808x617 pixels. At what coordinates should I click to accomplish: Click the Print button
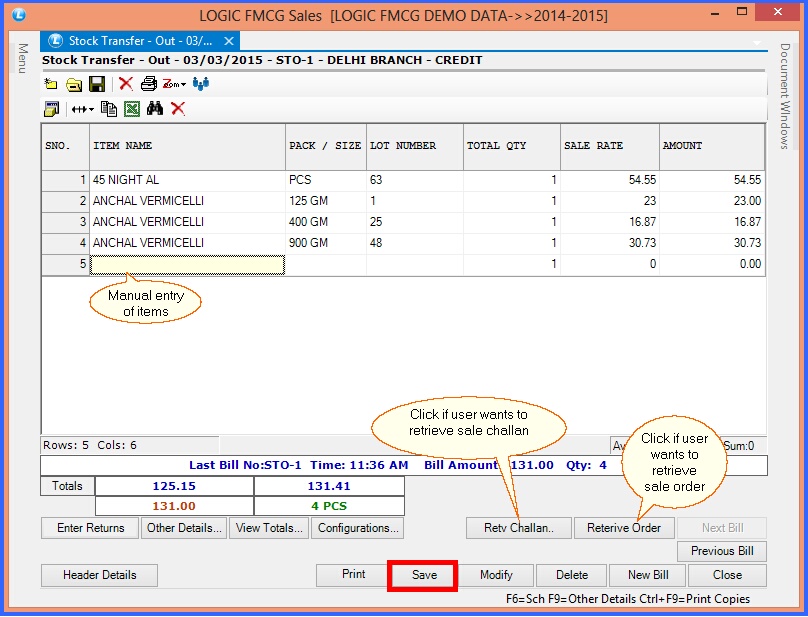(354, 575)
